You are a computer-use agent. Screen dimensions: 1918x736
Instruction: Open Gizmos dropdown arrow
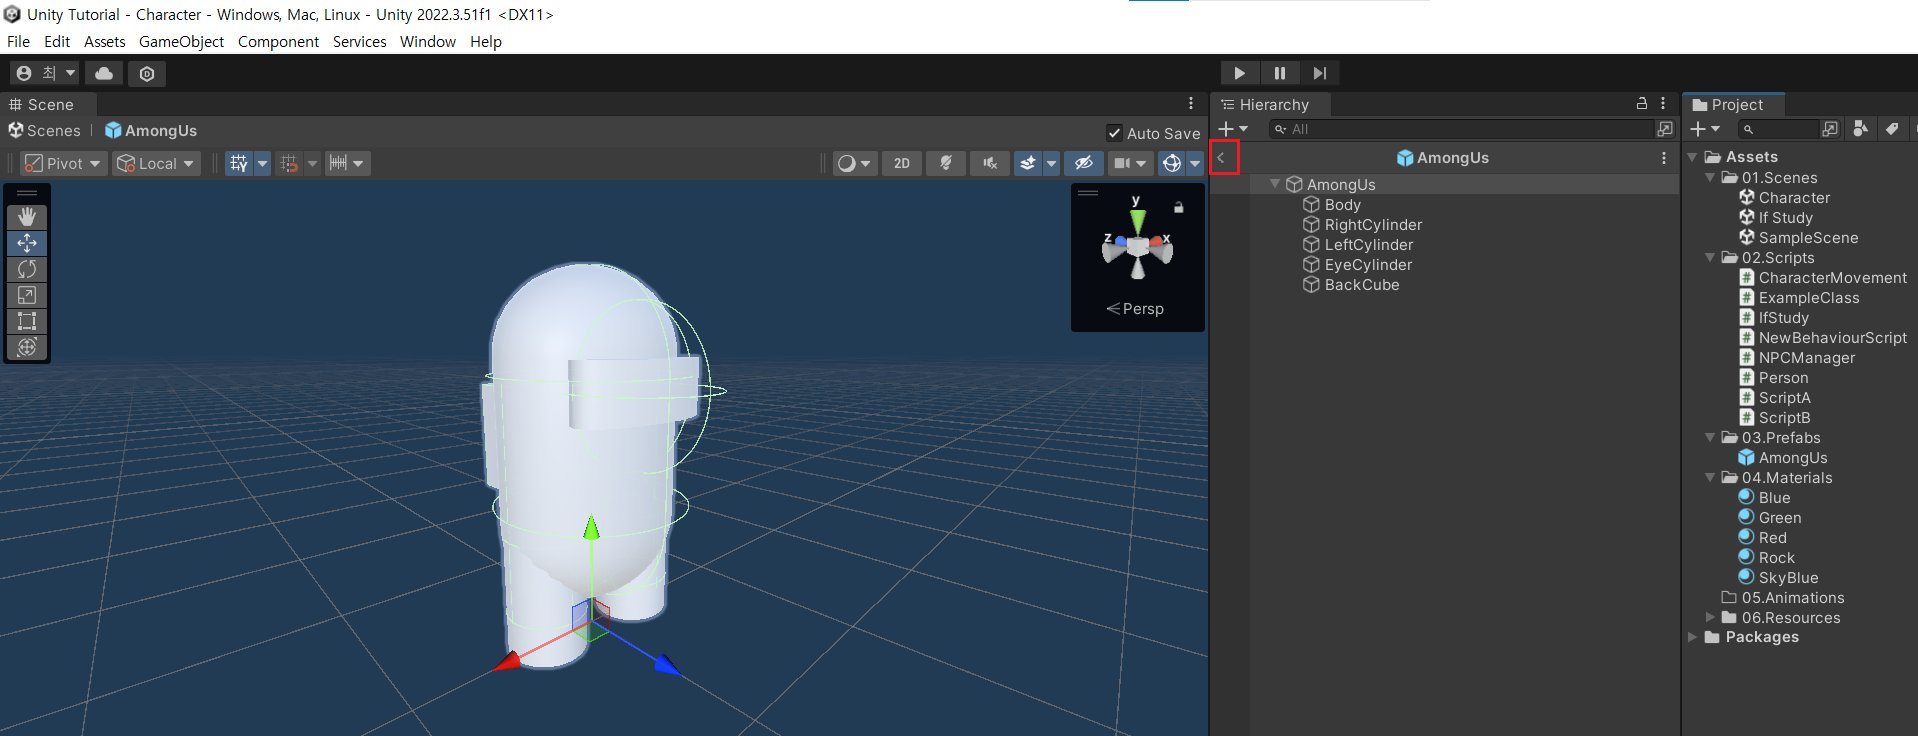point(1195,163)
